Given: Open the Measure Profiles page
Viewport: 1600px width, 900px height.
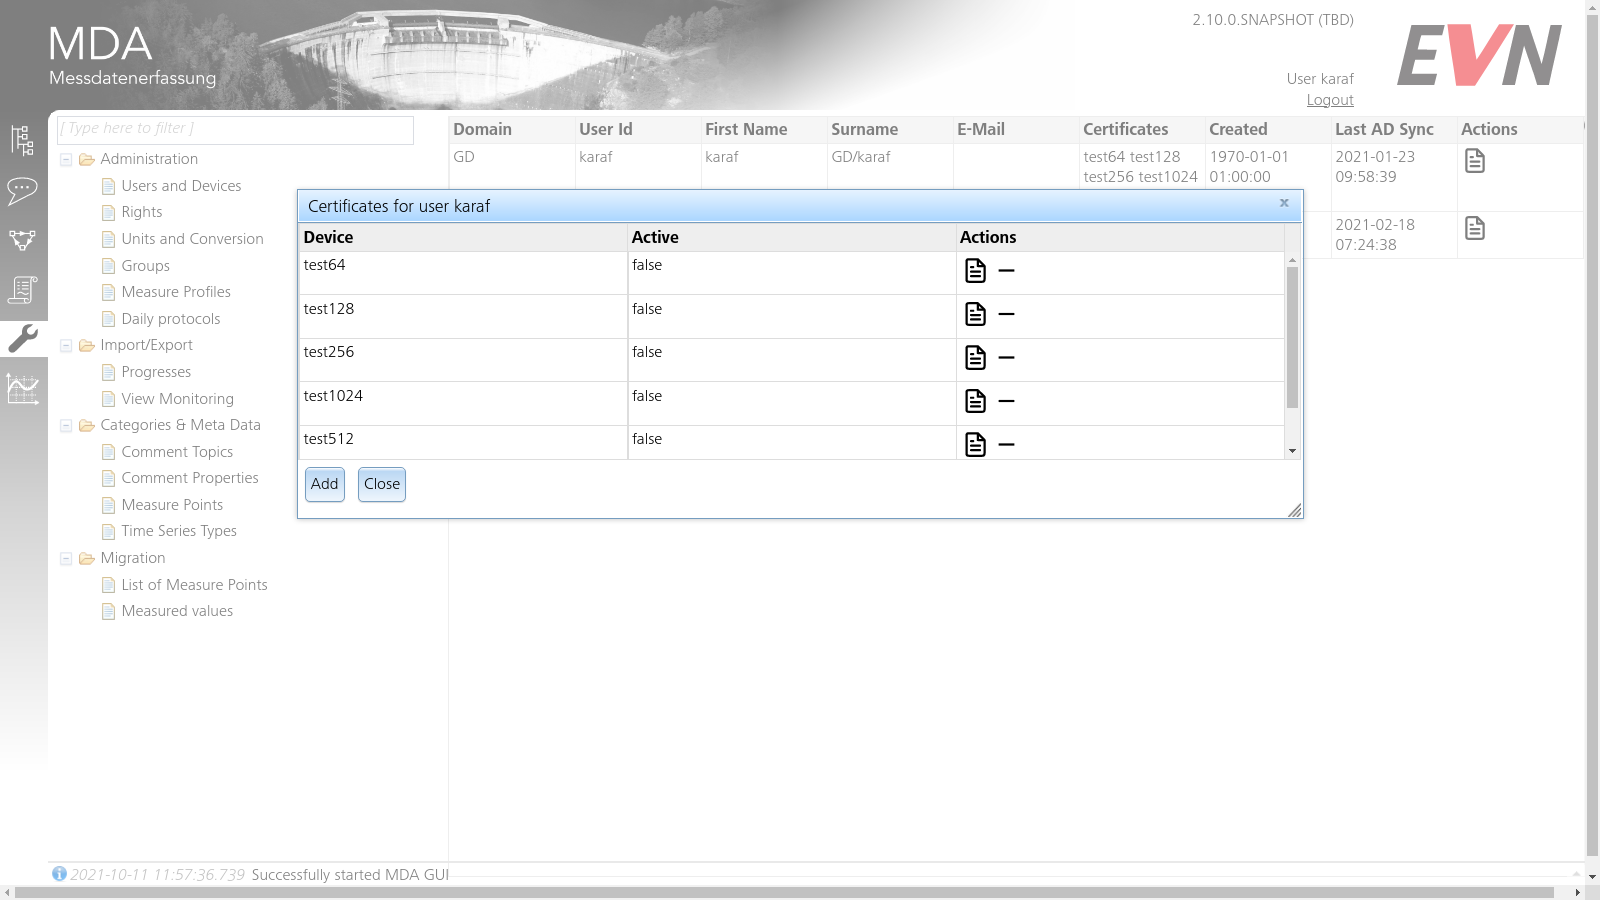Looking at the screenshot, I should point(175,291).
